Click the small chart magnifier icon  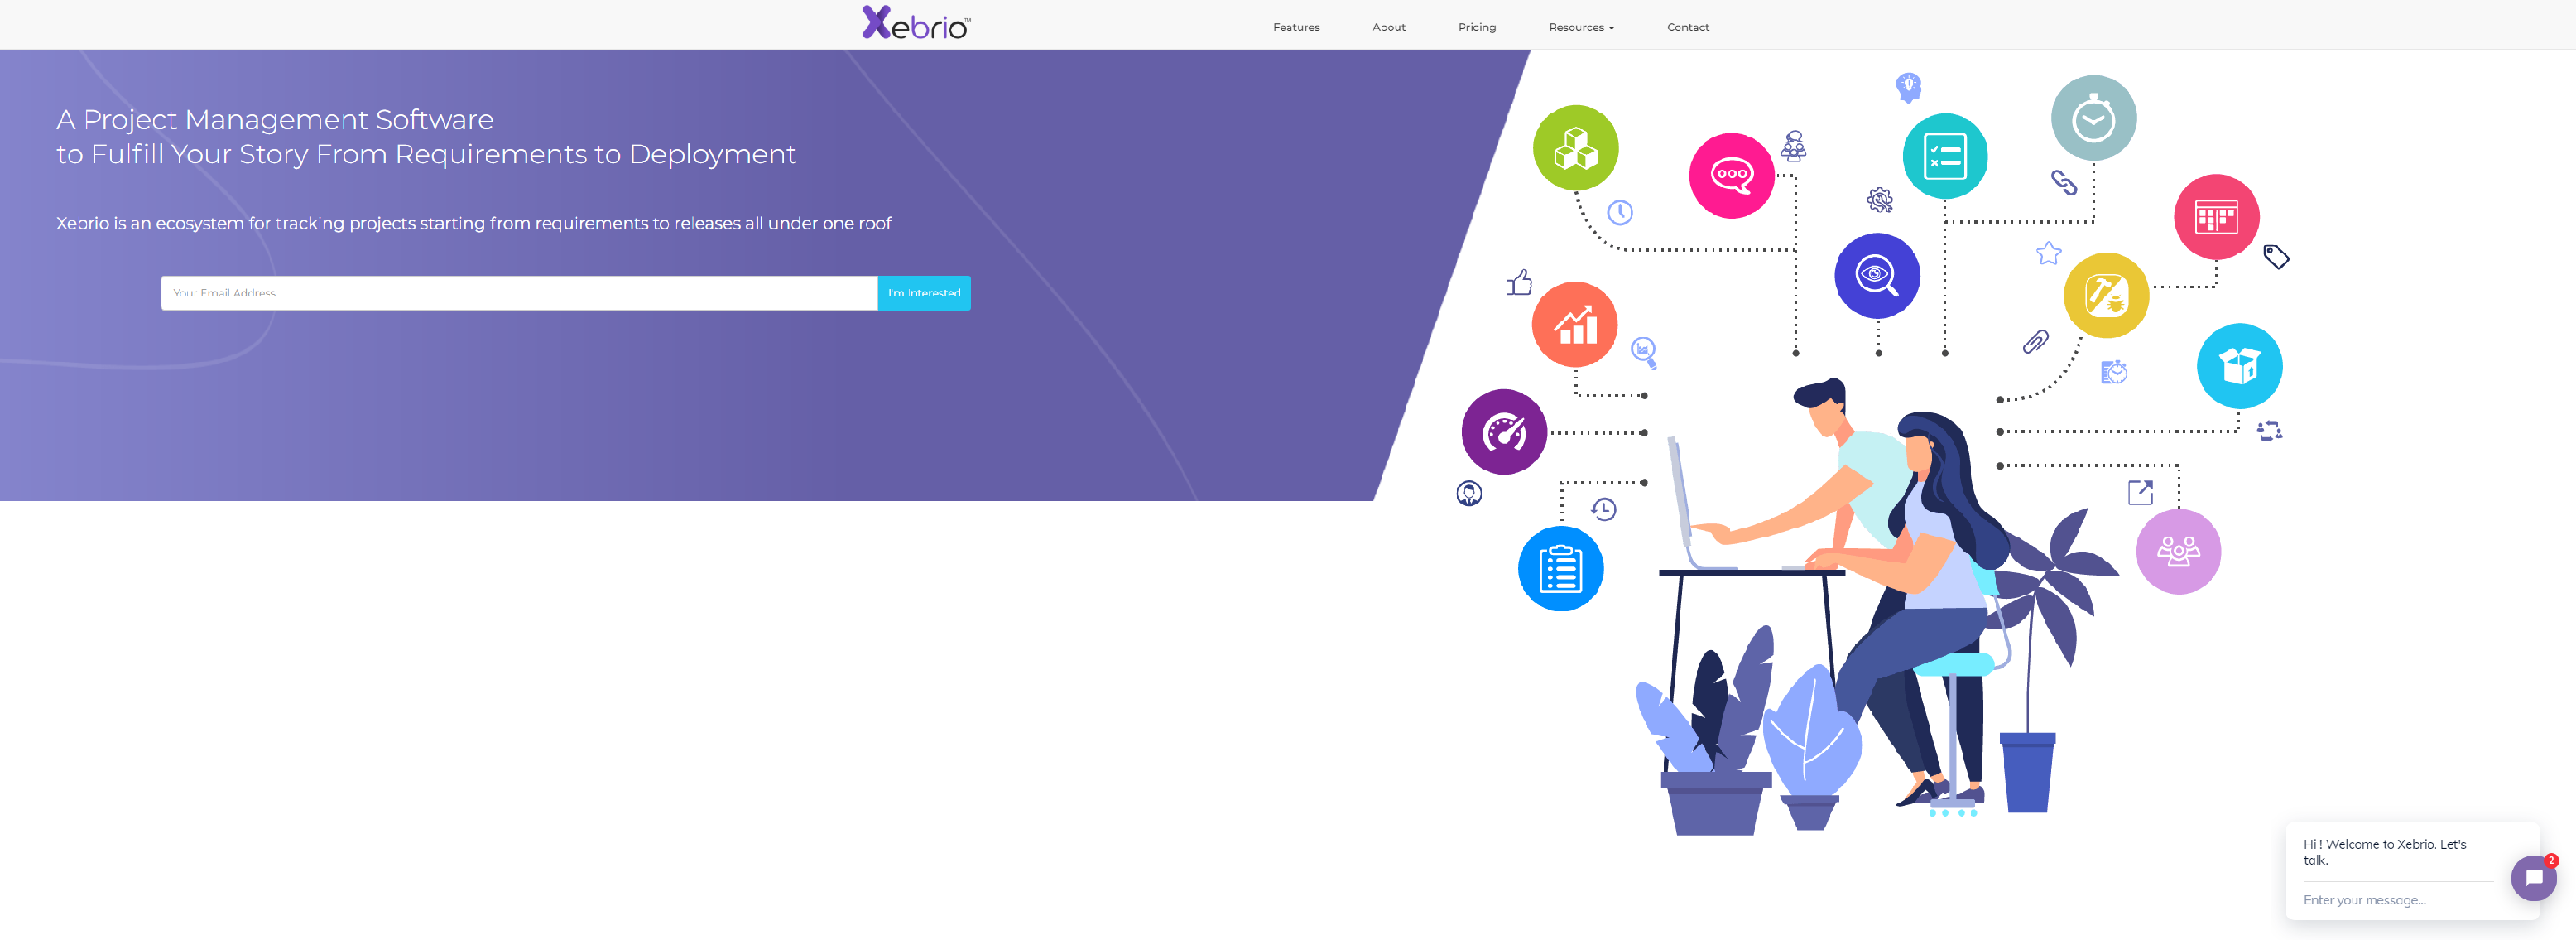pyautogui.click(x=1645, y=352)
